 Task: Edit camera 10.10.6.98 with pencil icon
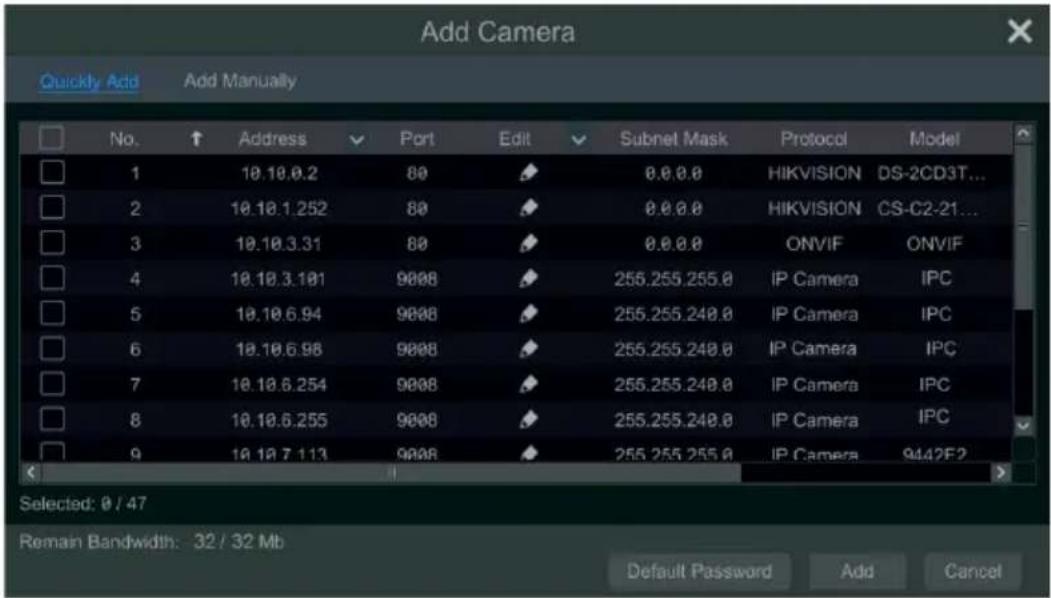tap(528, 349)
